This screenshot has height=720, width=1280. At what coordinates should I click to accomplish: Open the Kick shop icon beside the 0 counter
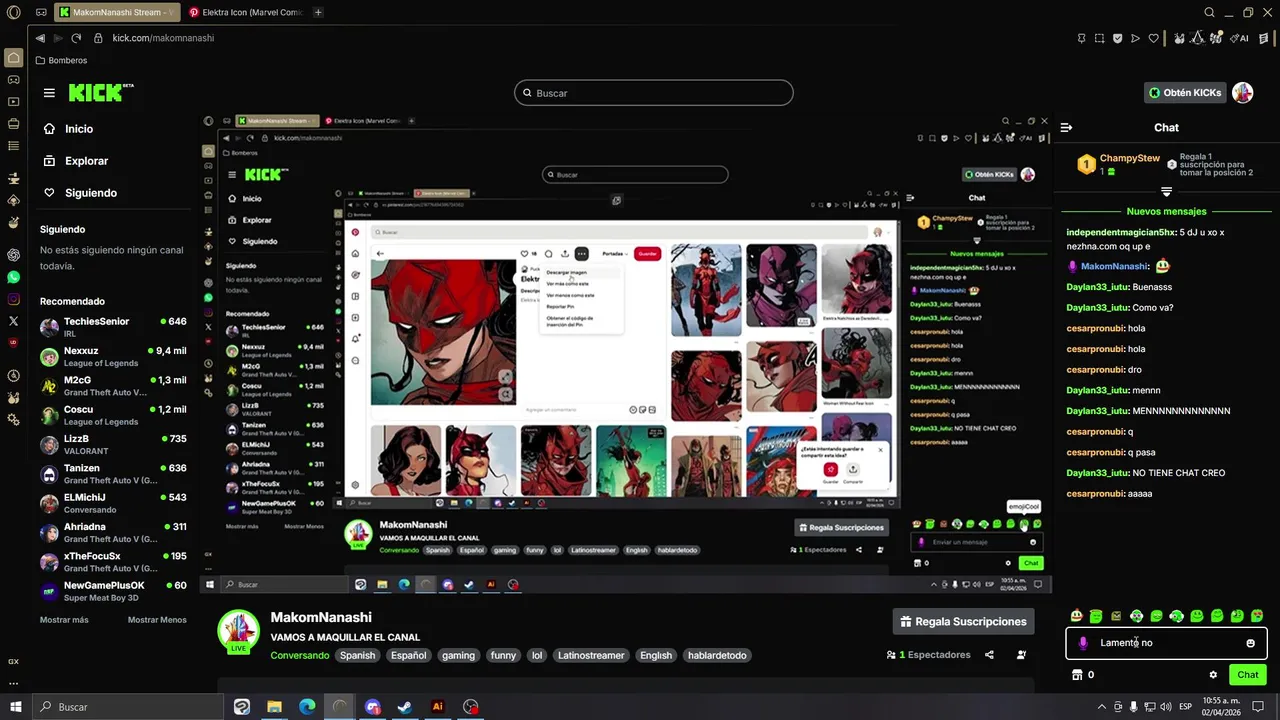(x=1077, y=675)
